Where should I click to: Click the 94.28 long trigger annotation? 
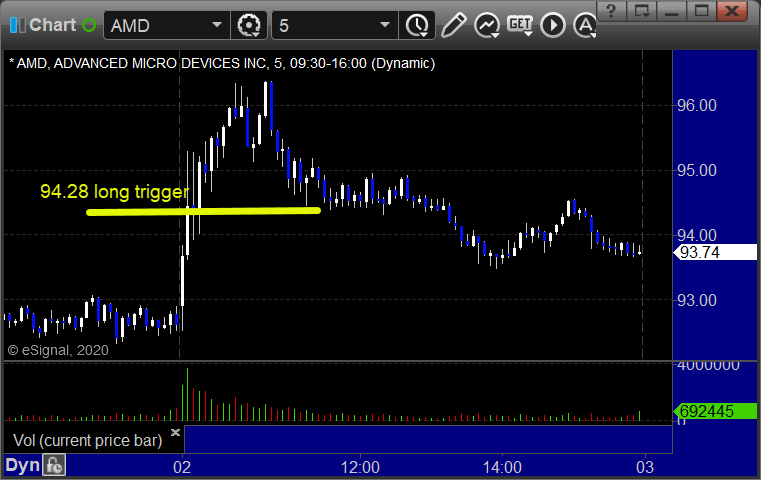[115, 192]
